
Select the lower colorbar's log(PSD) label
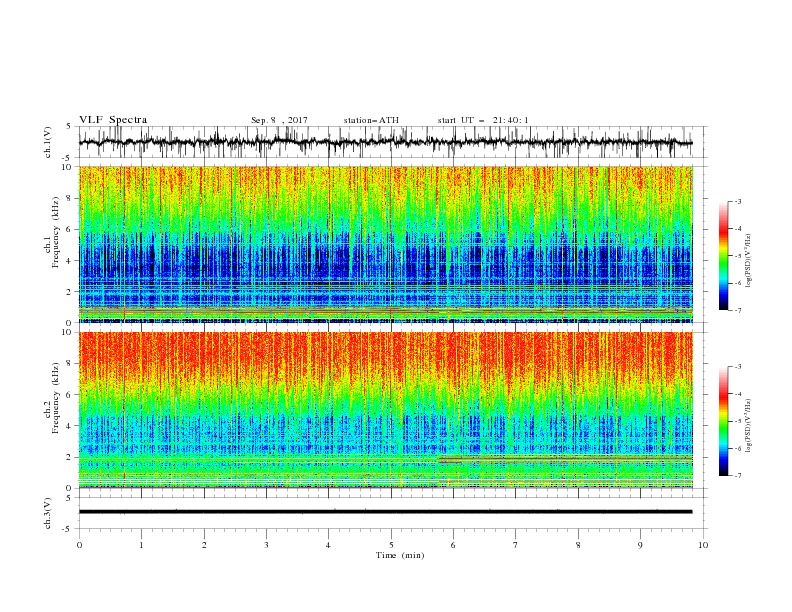click(749, 424)
